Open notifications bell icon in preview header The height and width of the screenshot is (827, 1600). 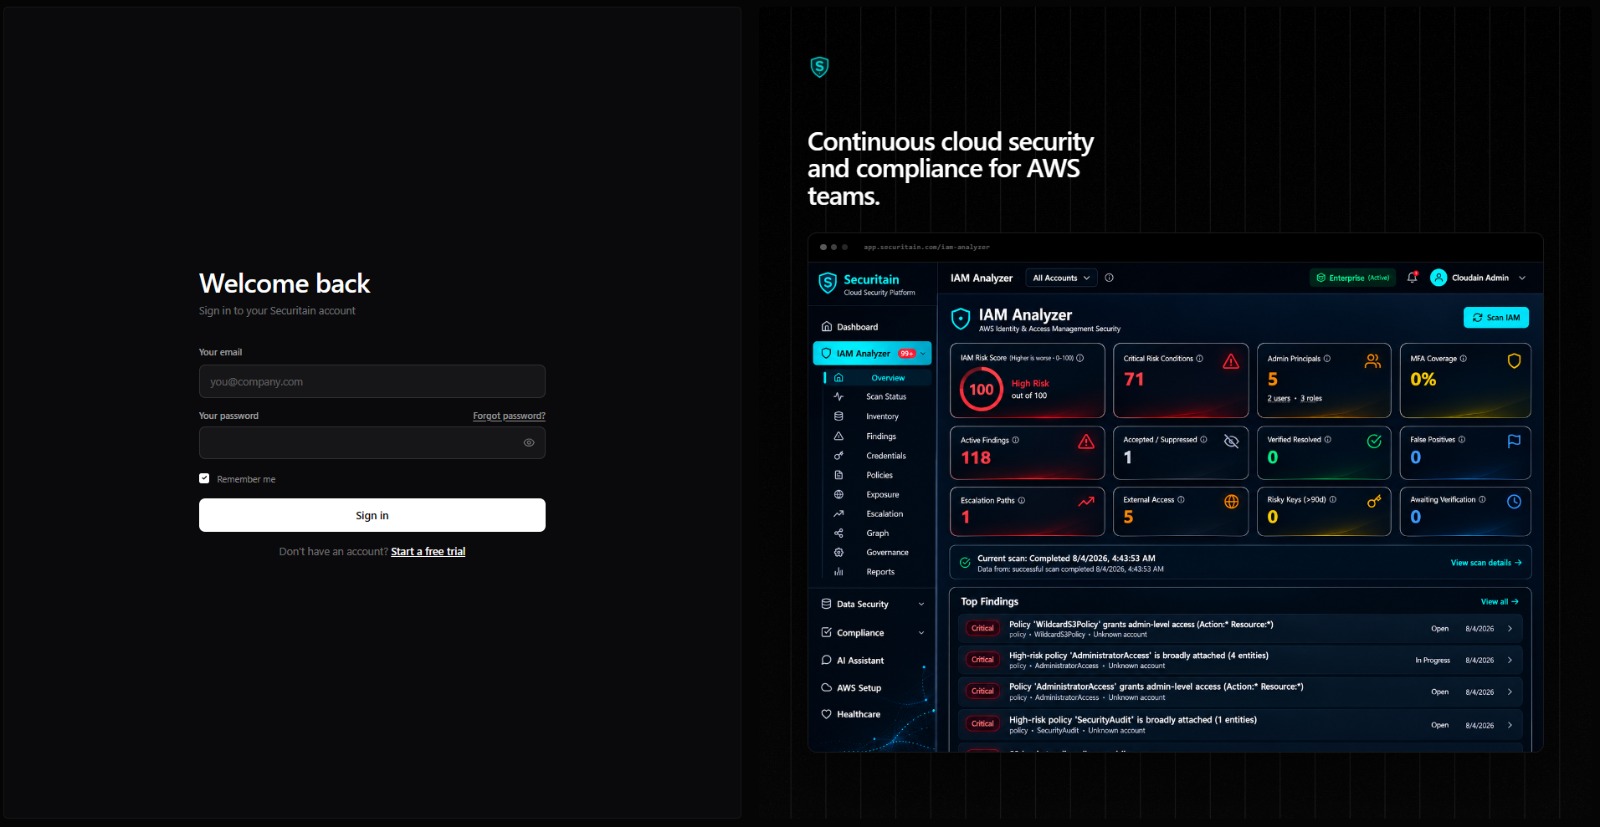(1412, 278)
